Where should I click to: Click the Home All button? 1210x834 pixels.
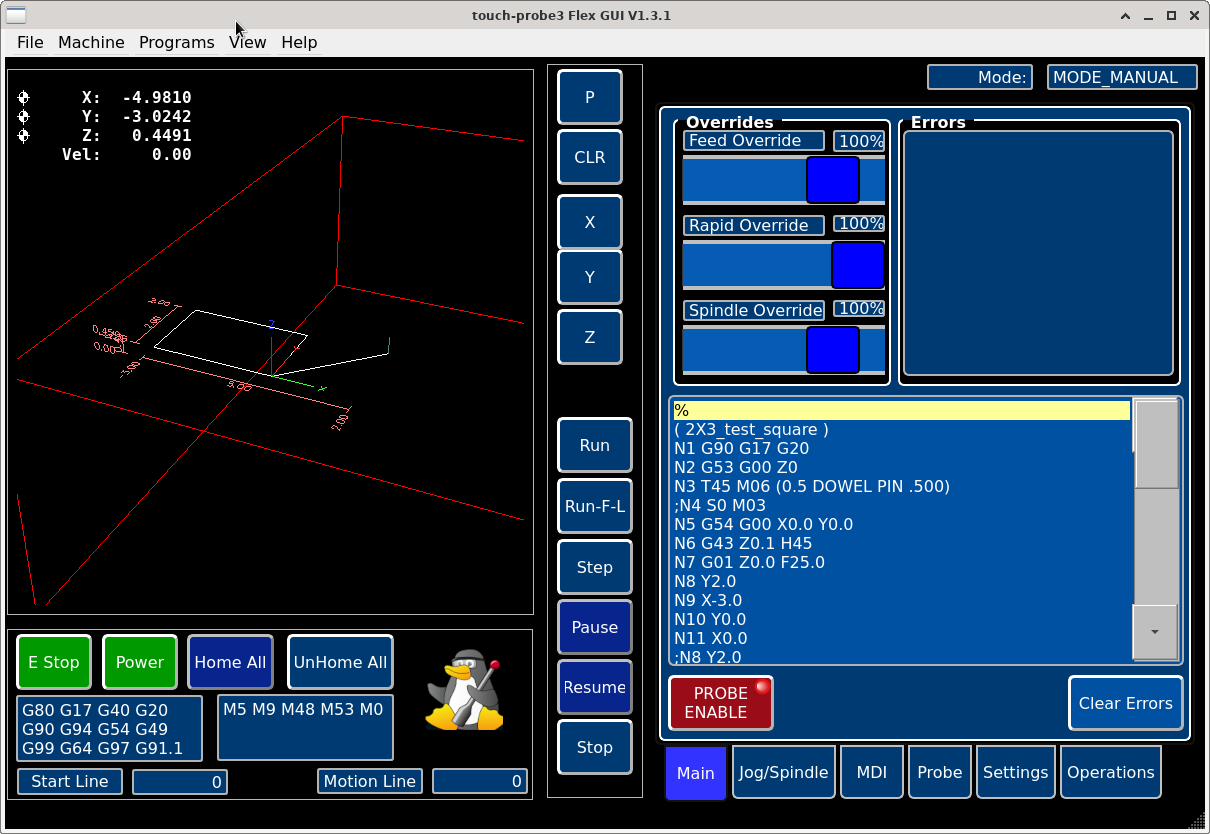(230, 662)
